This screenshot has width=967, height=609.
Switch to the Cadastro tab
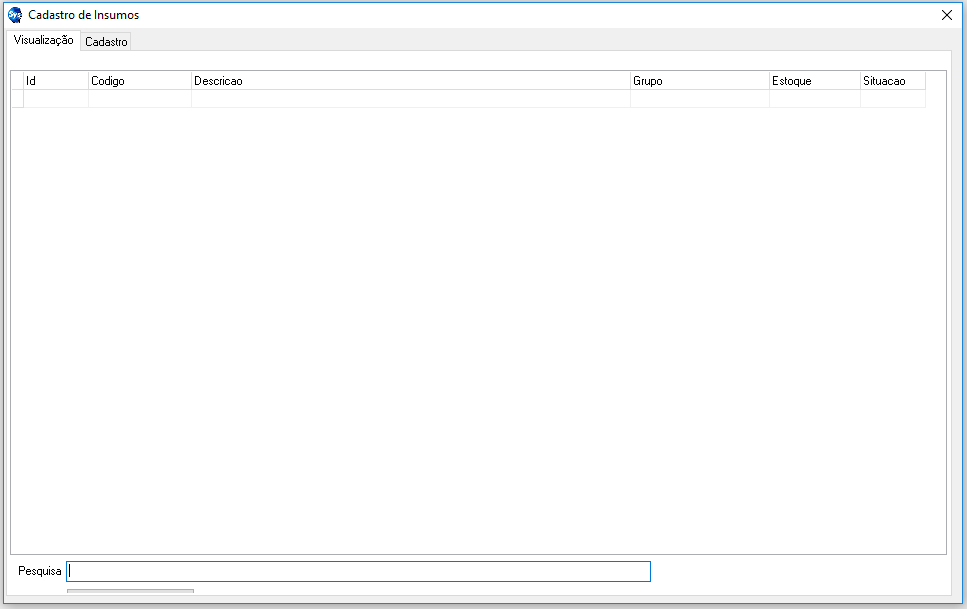point(106,42)
